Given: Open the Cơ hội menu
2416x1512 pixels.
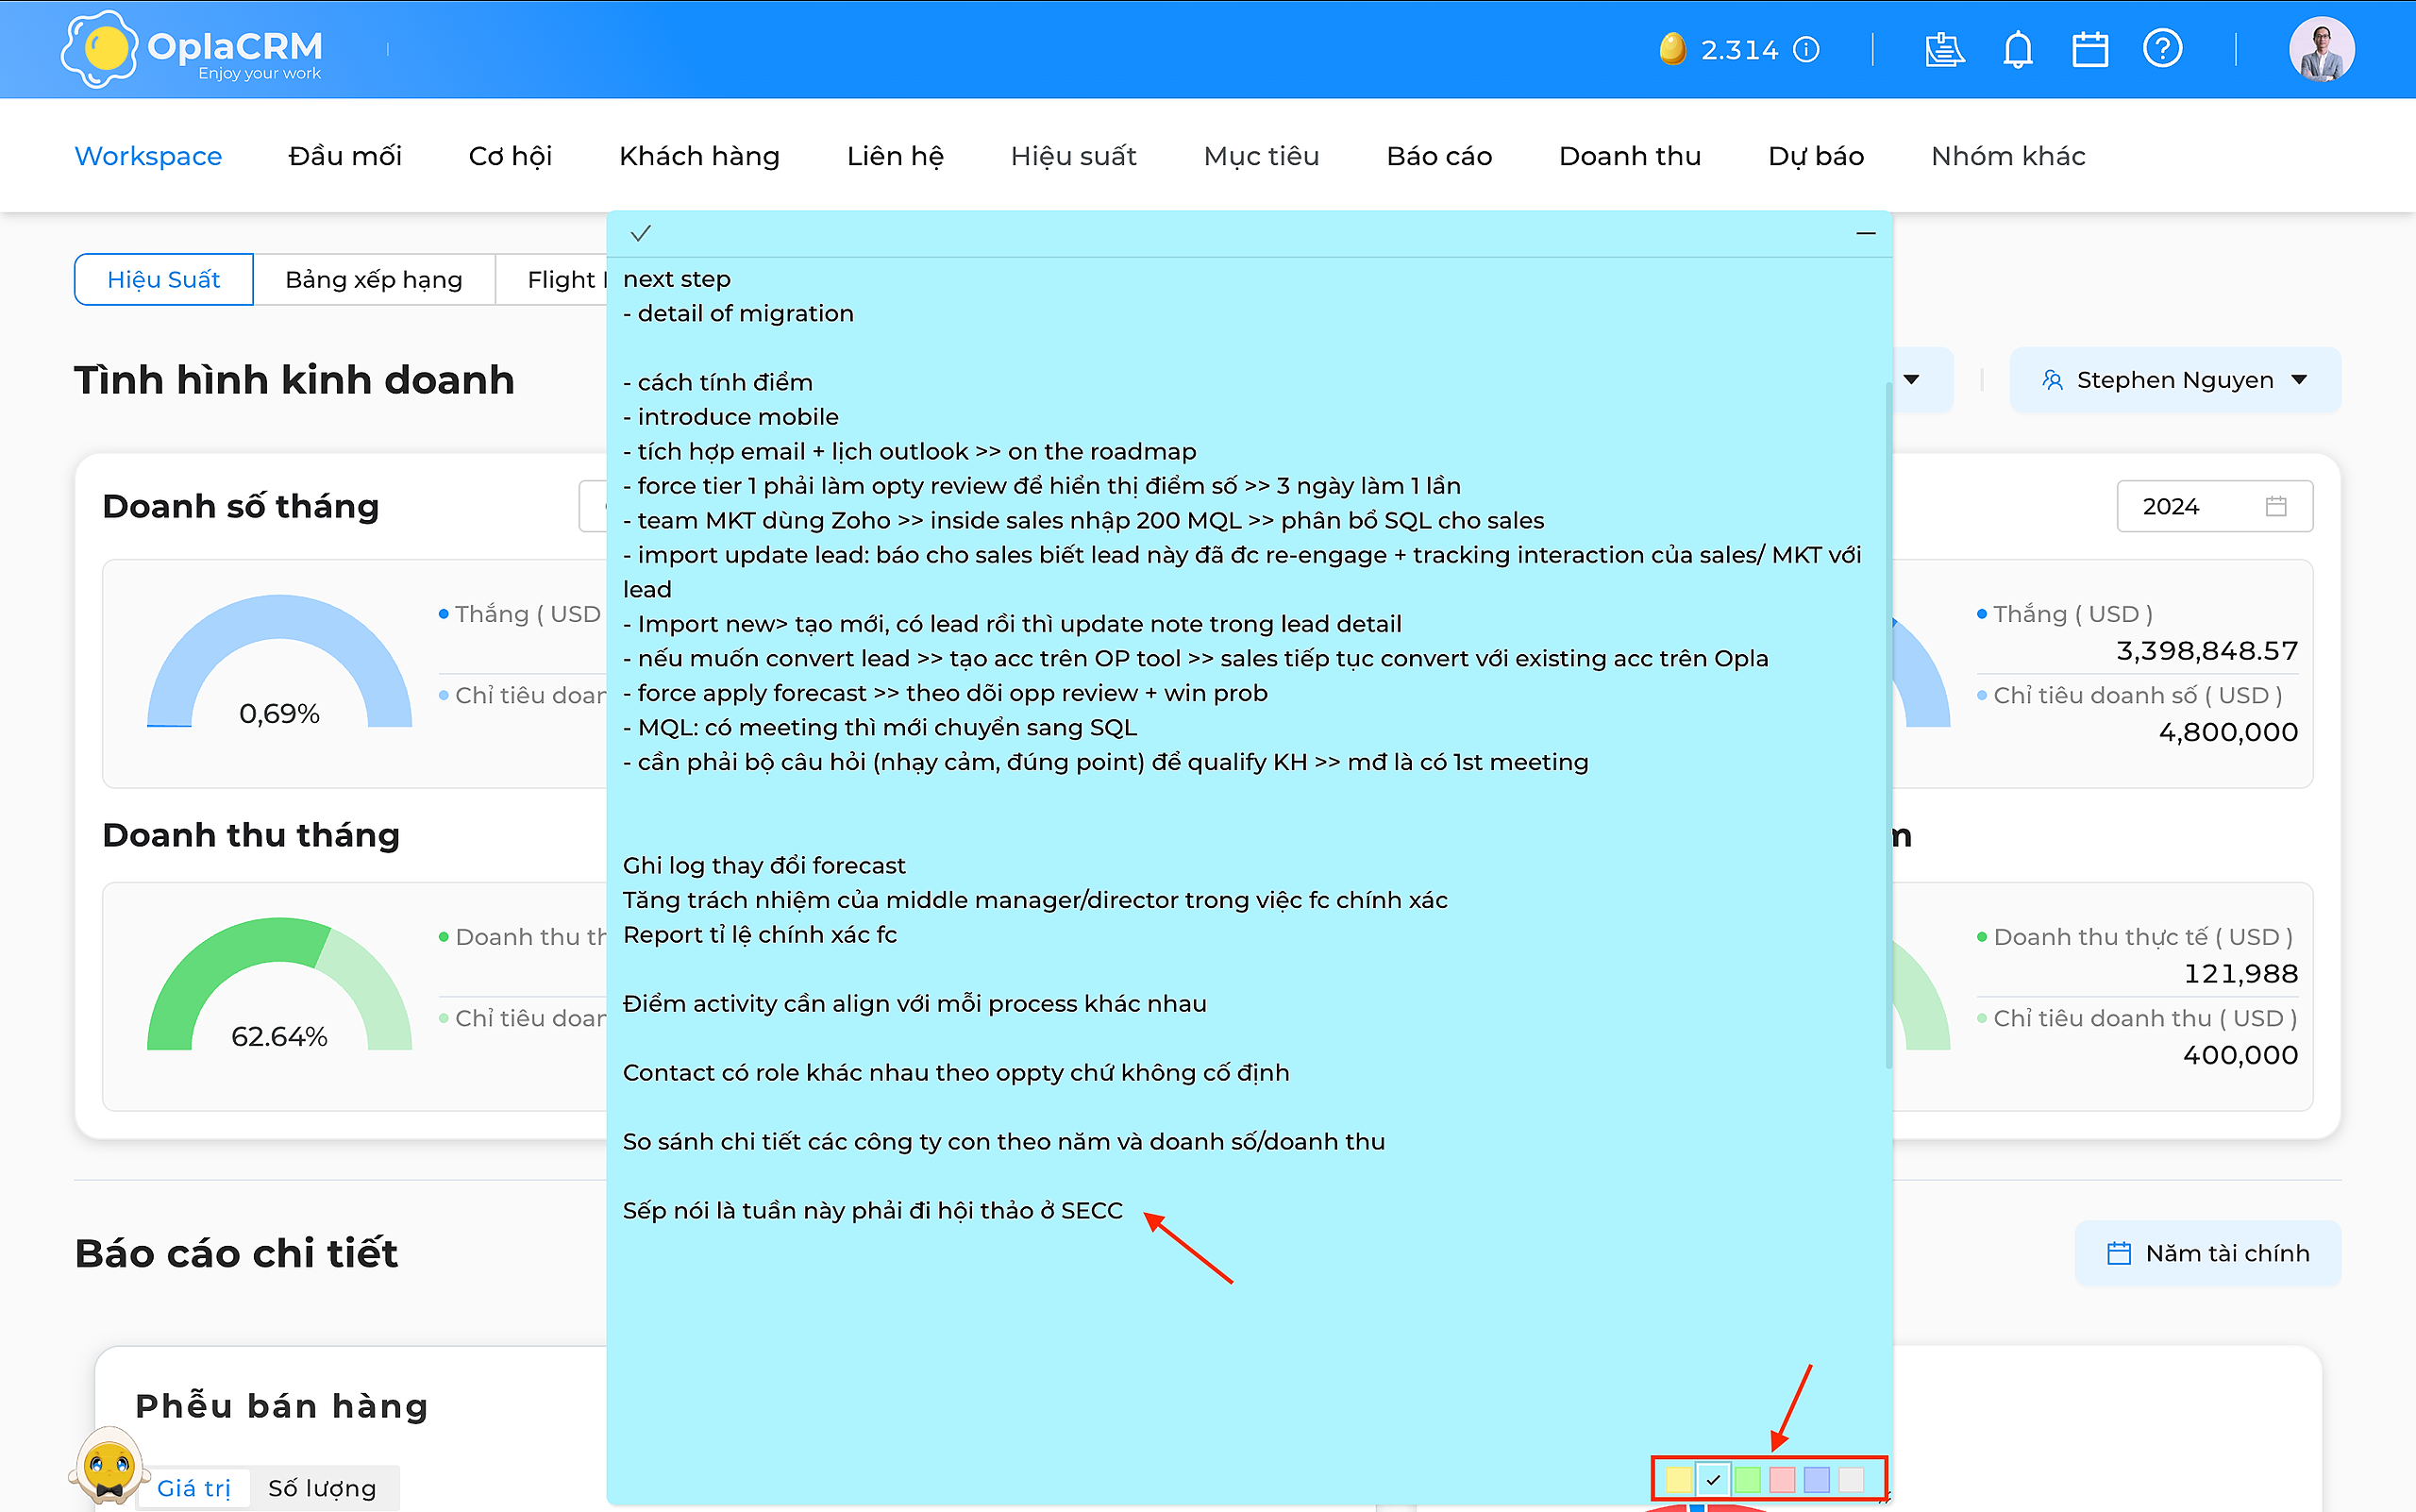Looking at the screenshot, I should [x=510, y=156].
